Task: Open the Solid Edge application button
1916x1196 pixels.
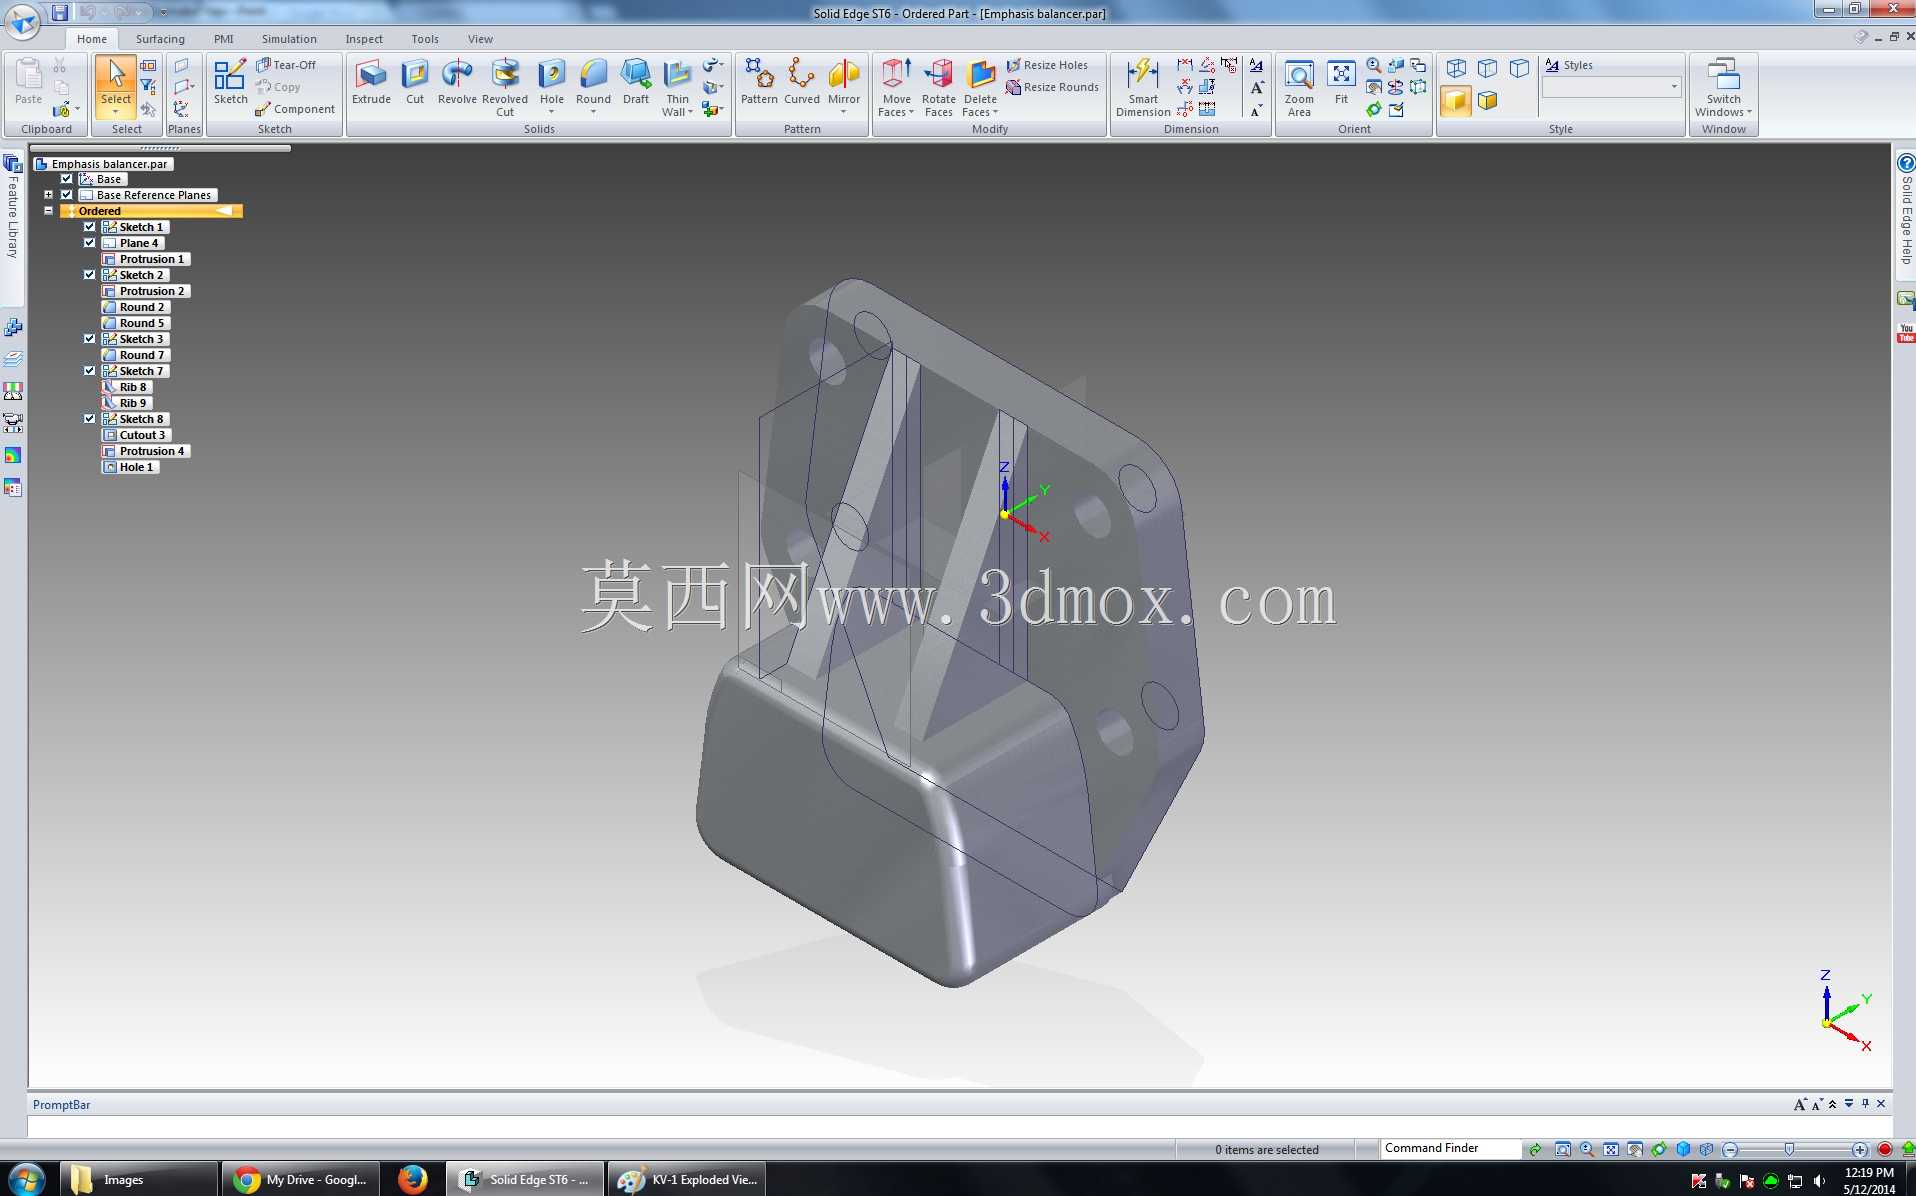Action: pos(23,20)
